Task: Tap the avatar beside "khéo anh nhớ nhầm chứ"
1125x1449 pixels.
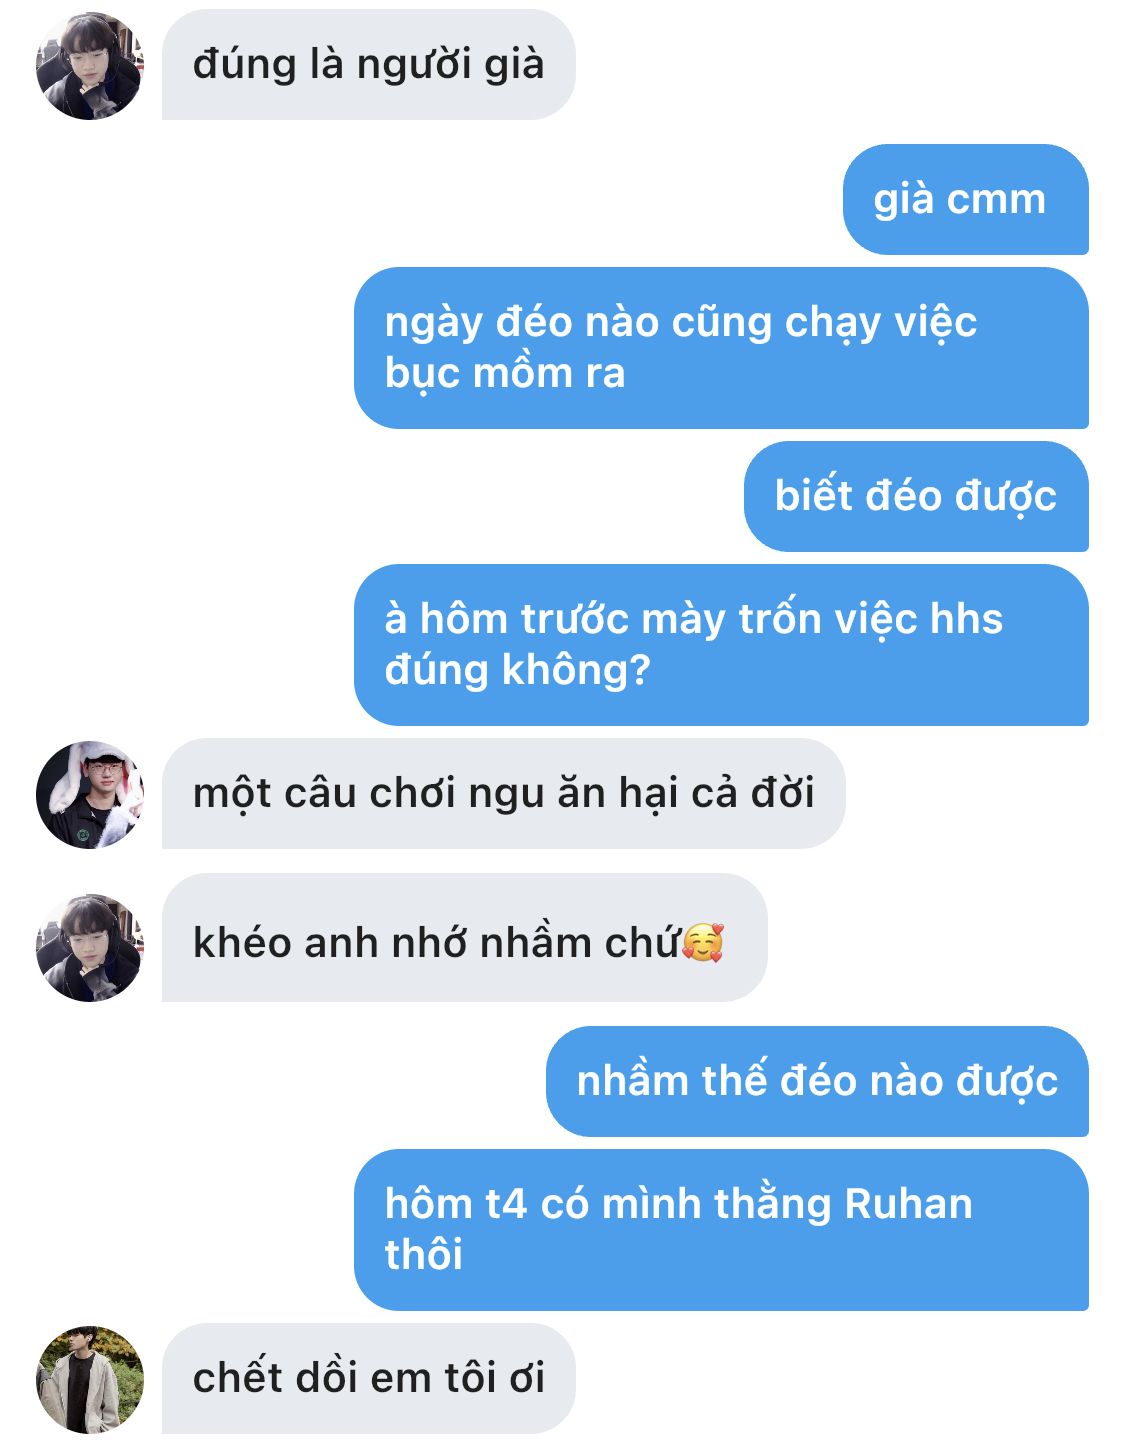Action: (90, 948)
